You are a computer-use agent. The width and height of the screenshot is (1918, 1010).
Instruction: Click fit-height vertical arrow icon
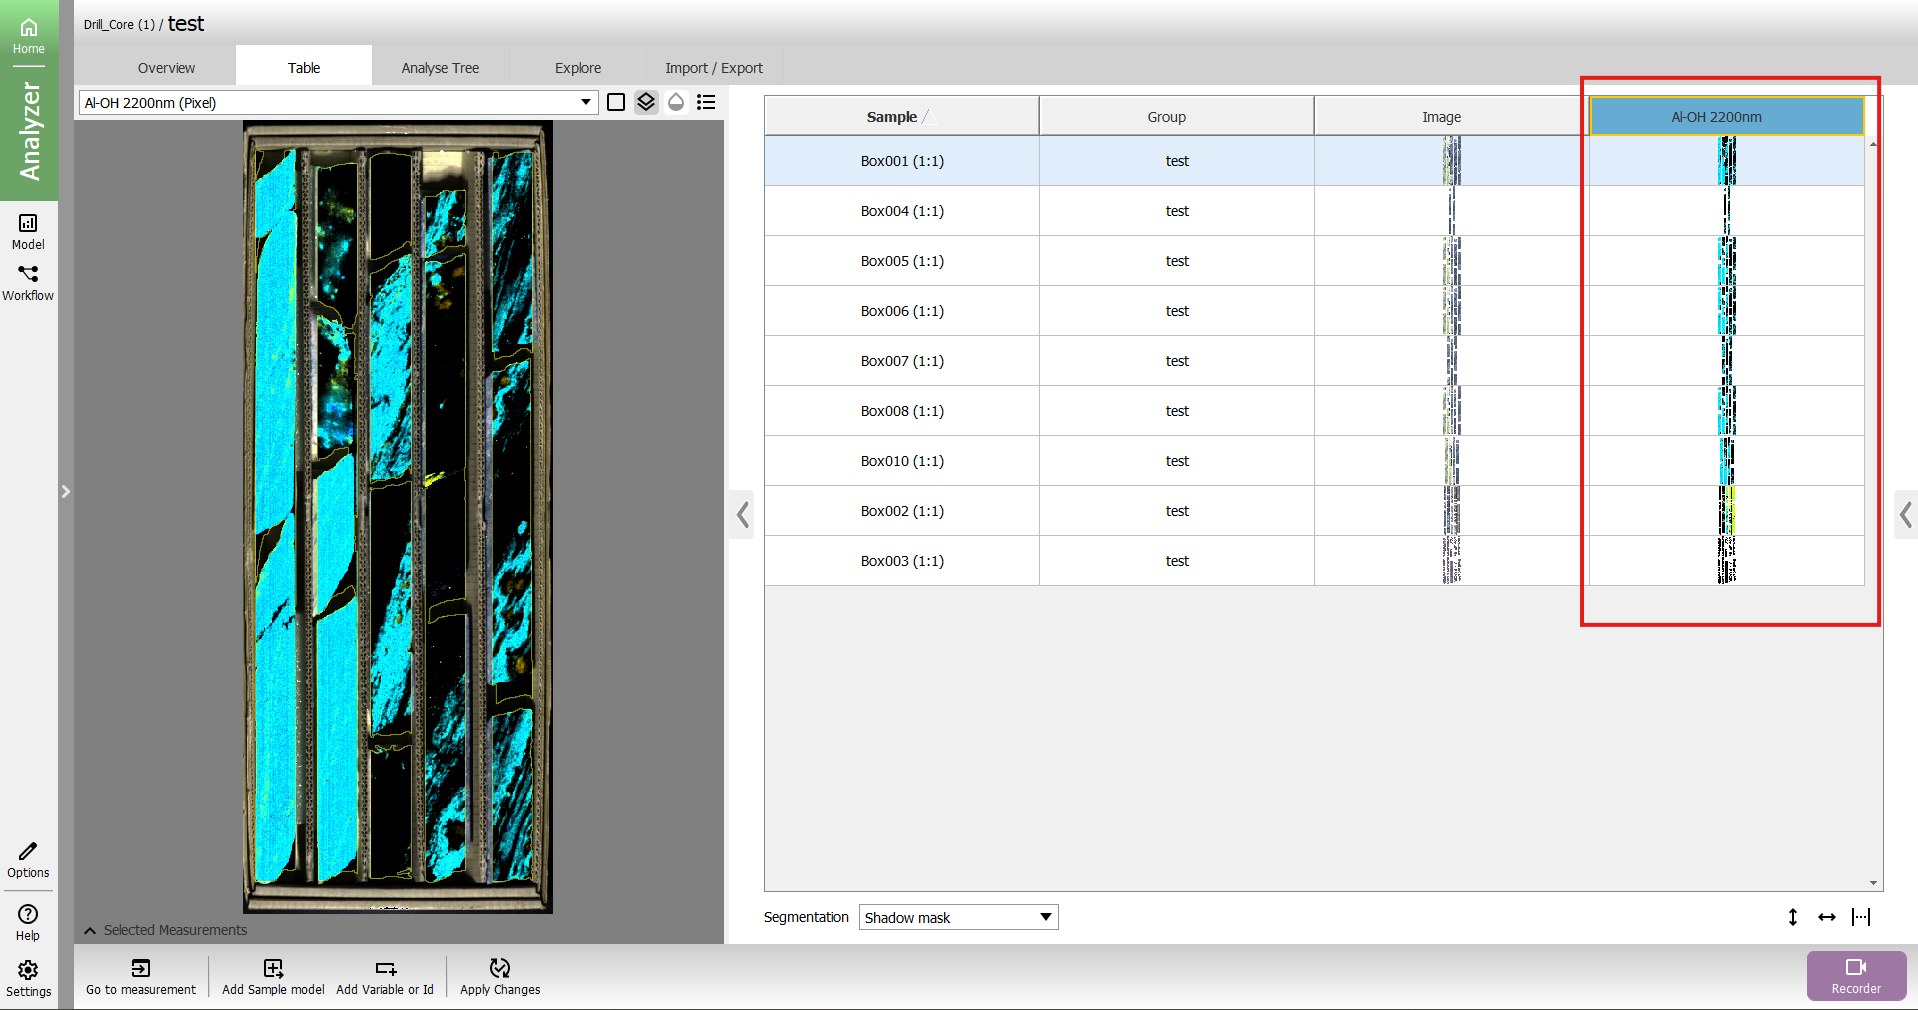click(x=1793, y=917)
